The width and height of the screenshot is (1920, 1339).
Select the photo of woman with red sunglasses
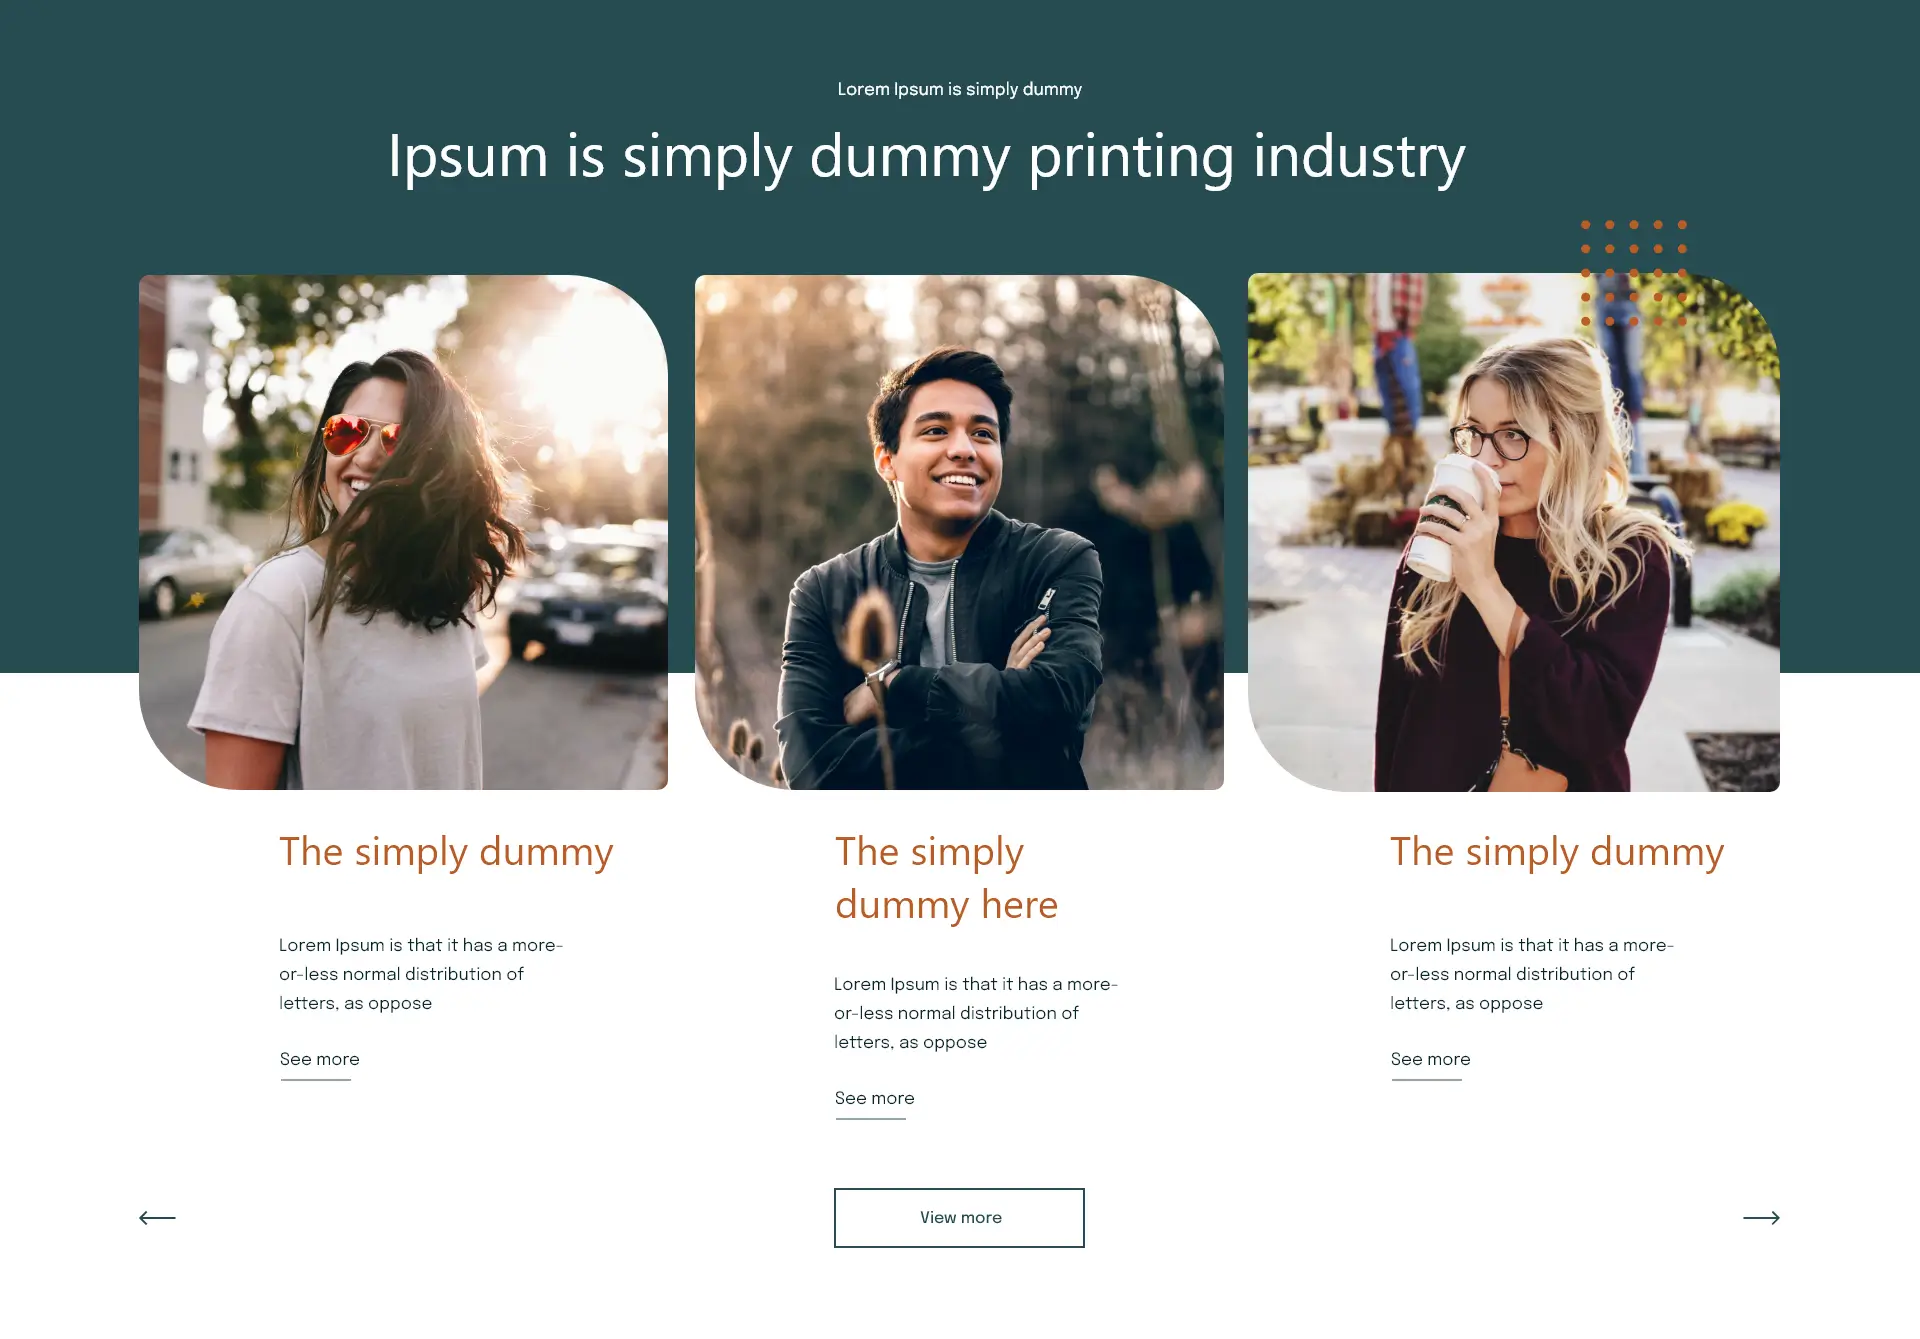[x=403, y=532]
